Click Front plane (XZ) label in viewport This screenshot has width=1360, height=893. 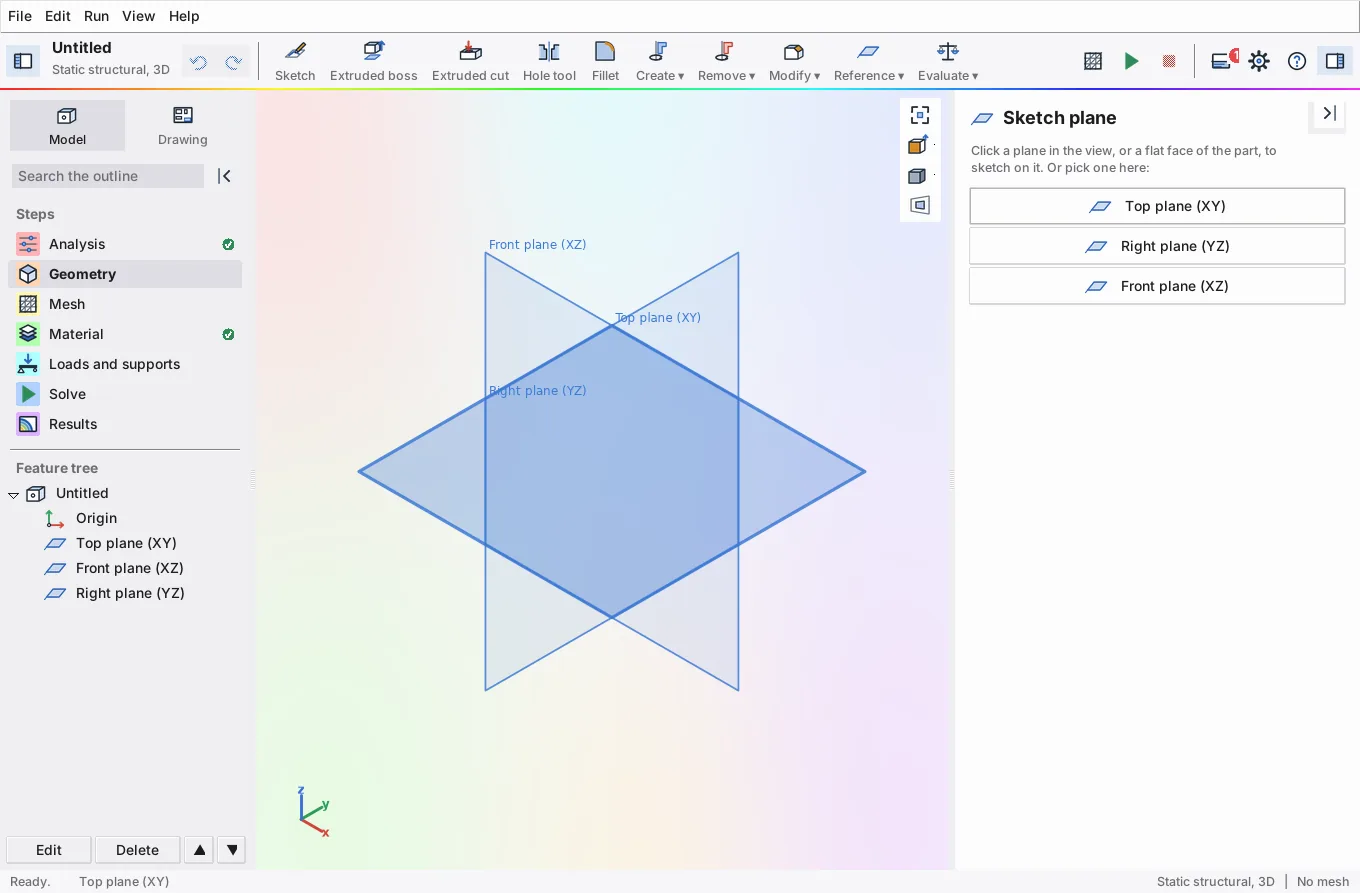pos(537,244)
